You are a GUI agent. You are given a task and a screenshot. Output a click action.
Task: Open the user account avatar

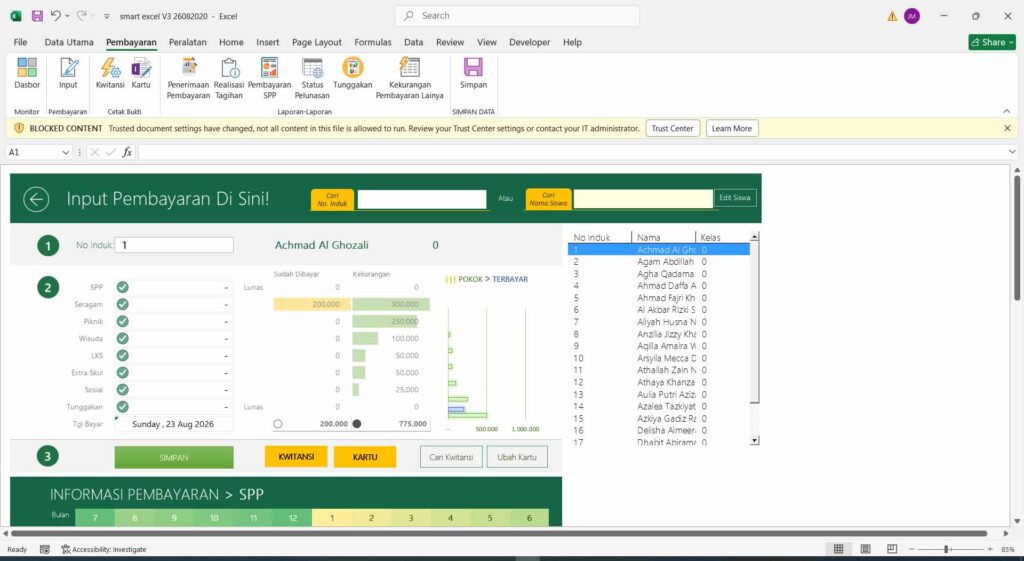click(912, 16)
